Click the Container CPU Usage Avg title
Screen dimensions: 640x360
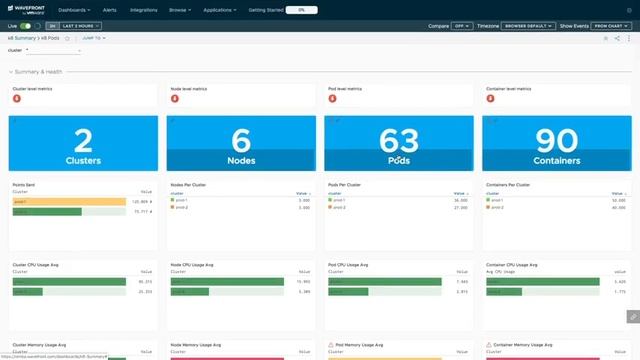(x=511, y=265)
